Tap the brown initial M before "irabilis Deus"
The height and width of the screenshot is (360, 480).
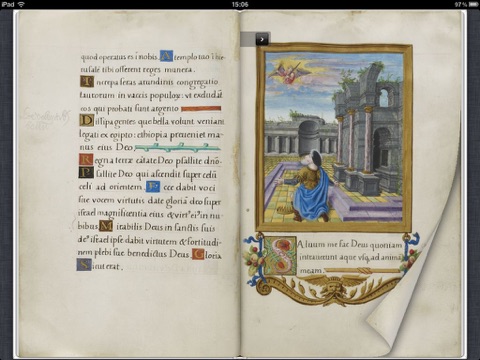(x=106, y=226)
